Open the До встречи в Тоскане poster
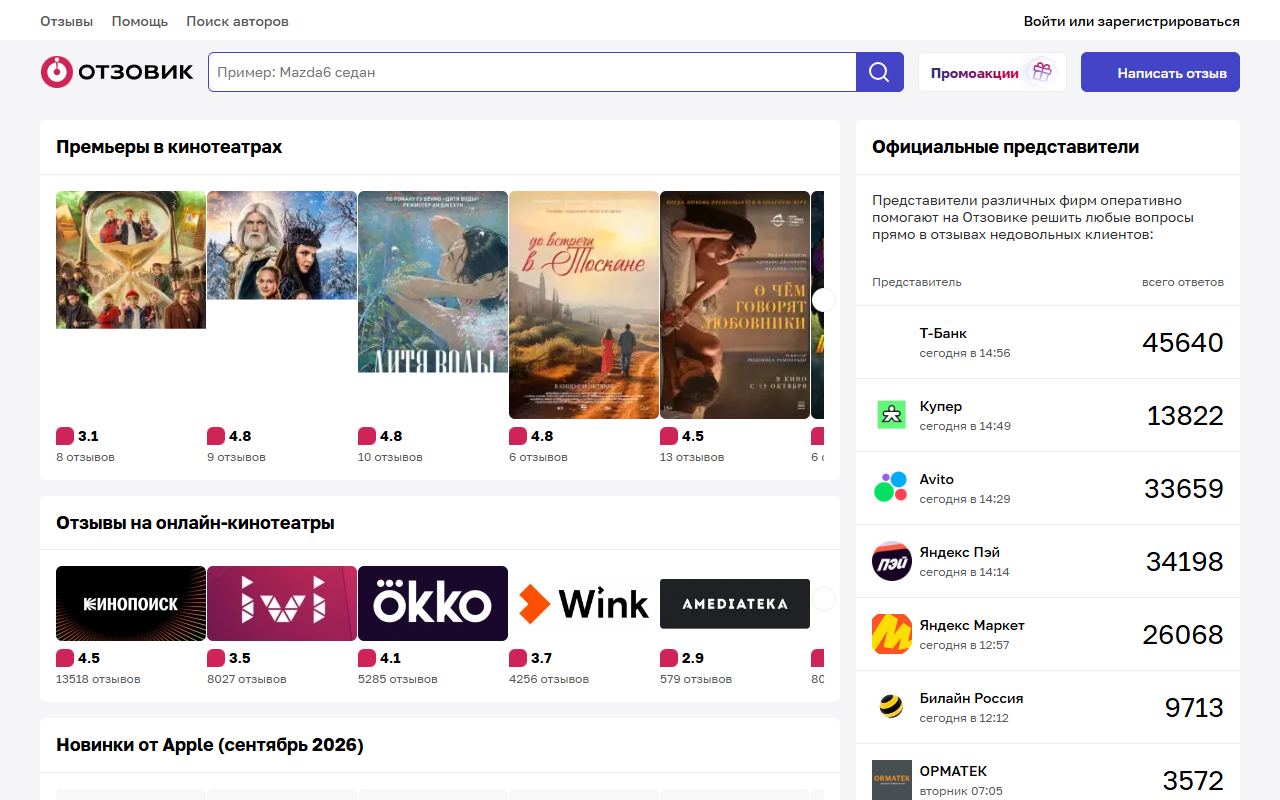 pyautogui.click(x=584, y=305)
